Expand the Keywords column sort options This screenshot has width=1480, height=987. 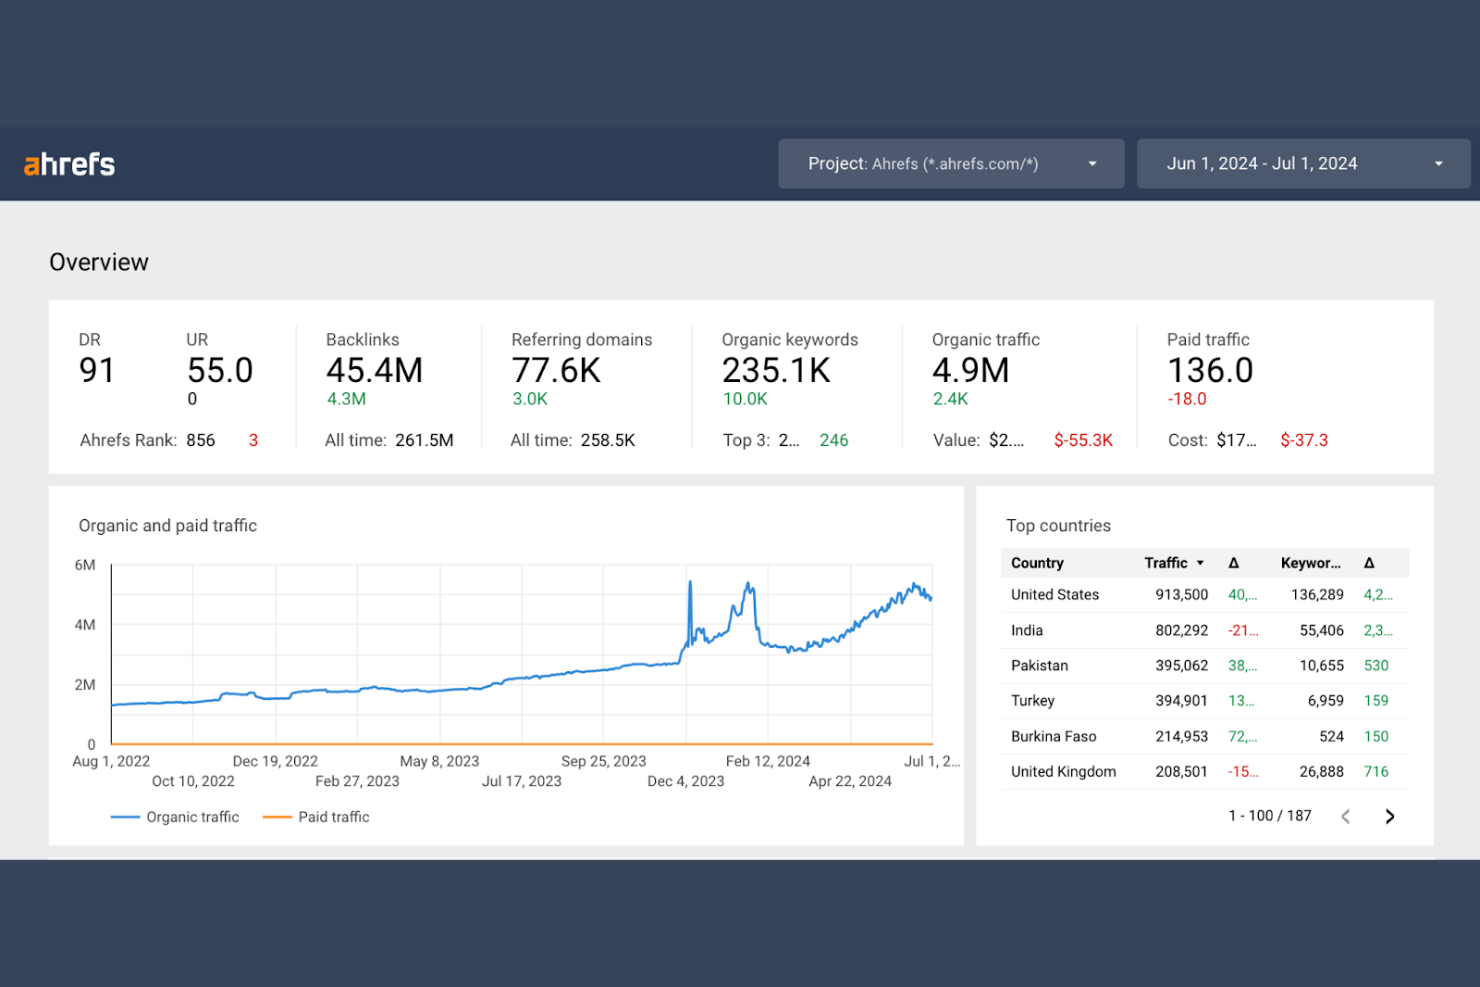pos(1311,562)
